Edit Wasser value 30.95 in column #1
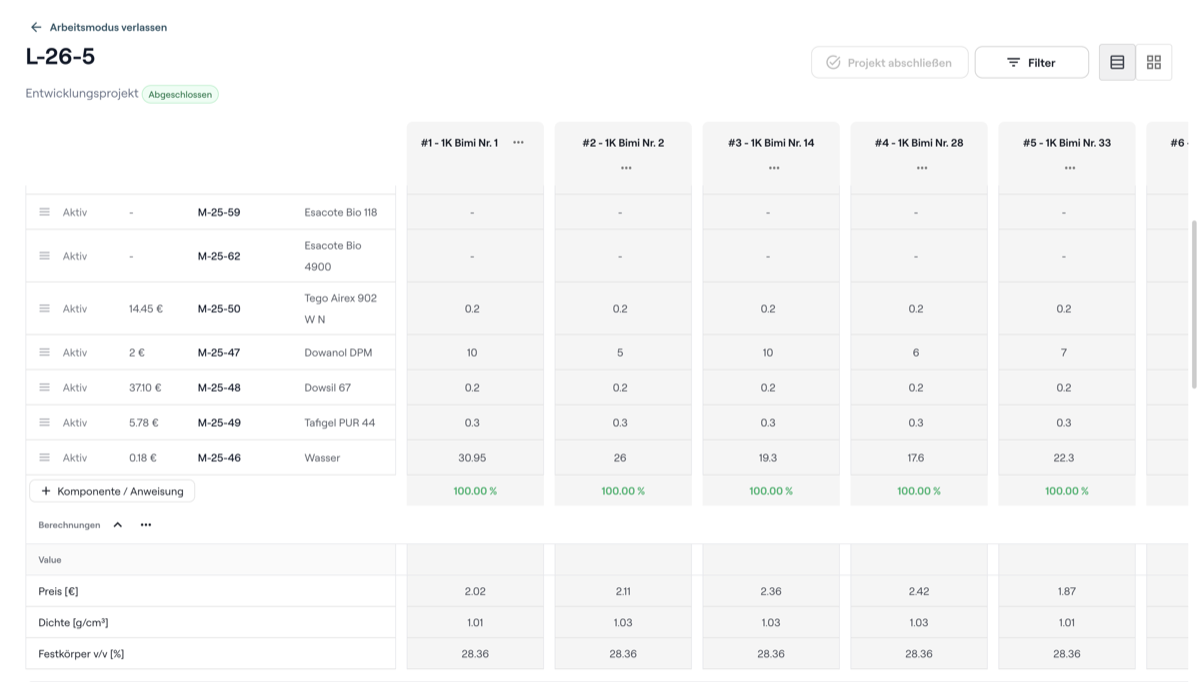The image size is (1200, 682). point(472,457)
